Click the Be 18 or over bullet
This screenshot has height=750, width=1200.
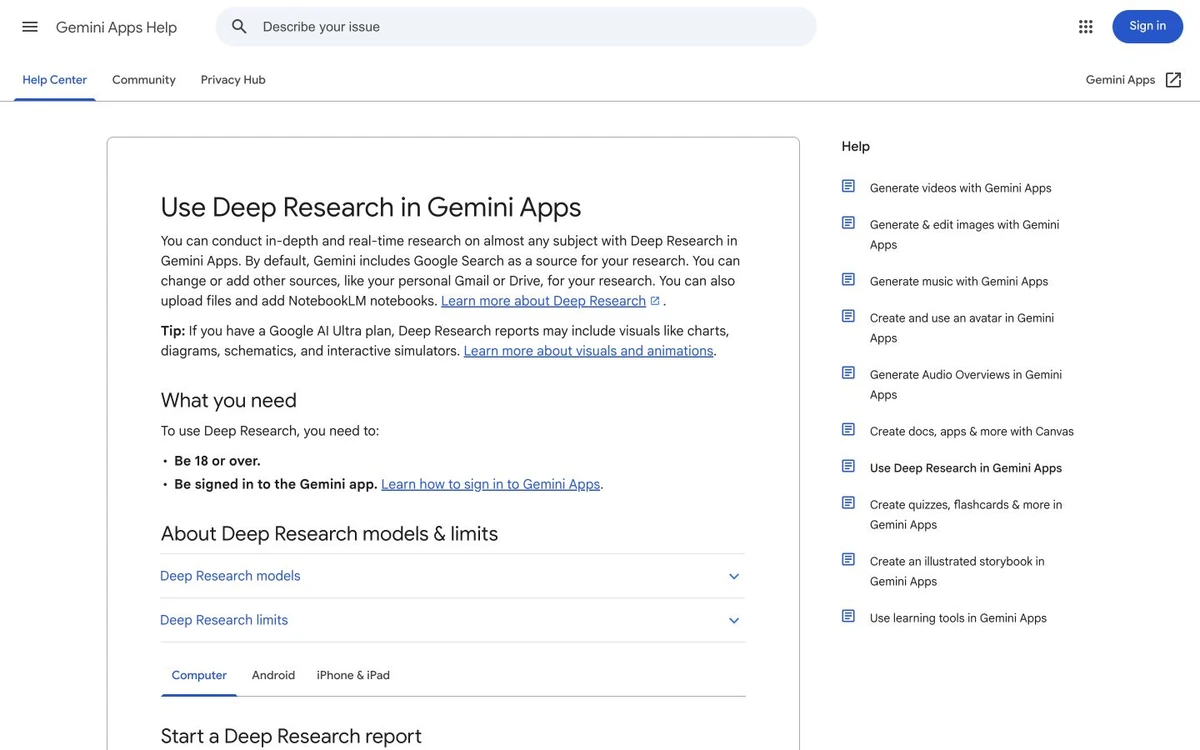pyautogui.click(x=217, y=461)
